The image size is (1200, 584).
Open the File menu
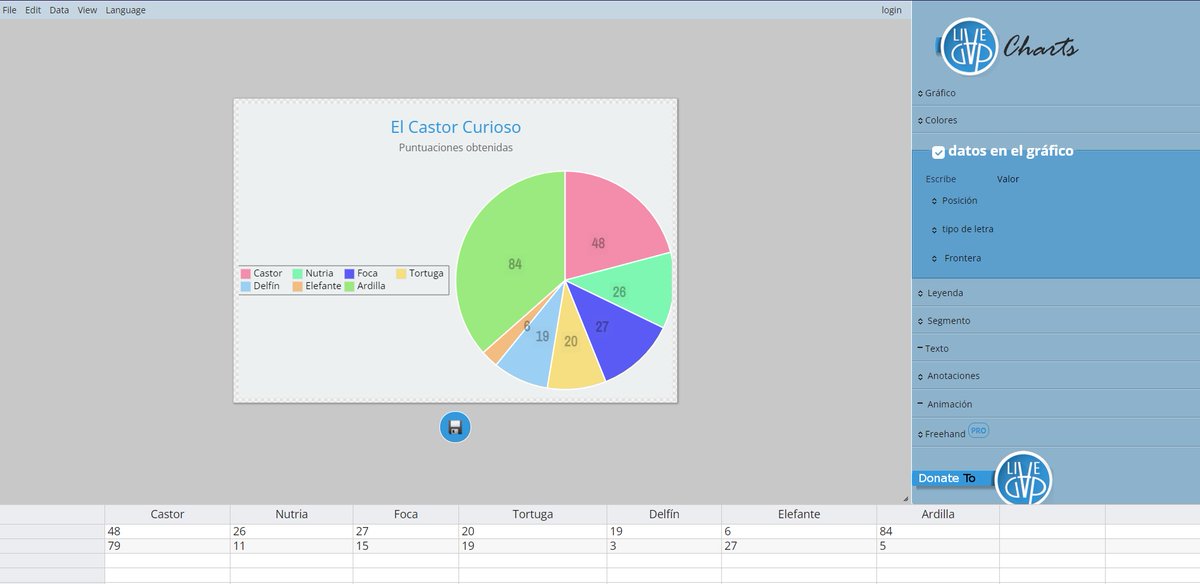click(x=10, y=10)
